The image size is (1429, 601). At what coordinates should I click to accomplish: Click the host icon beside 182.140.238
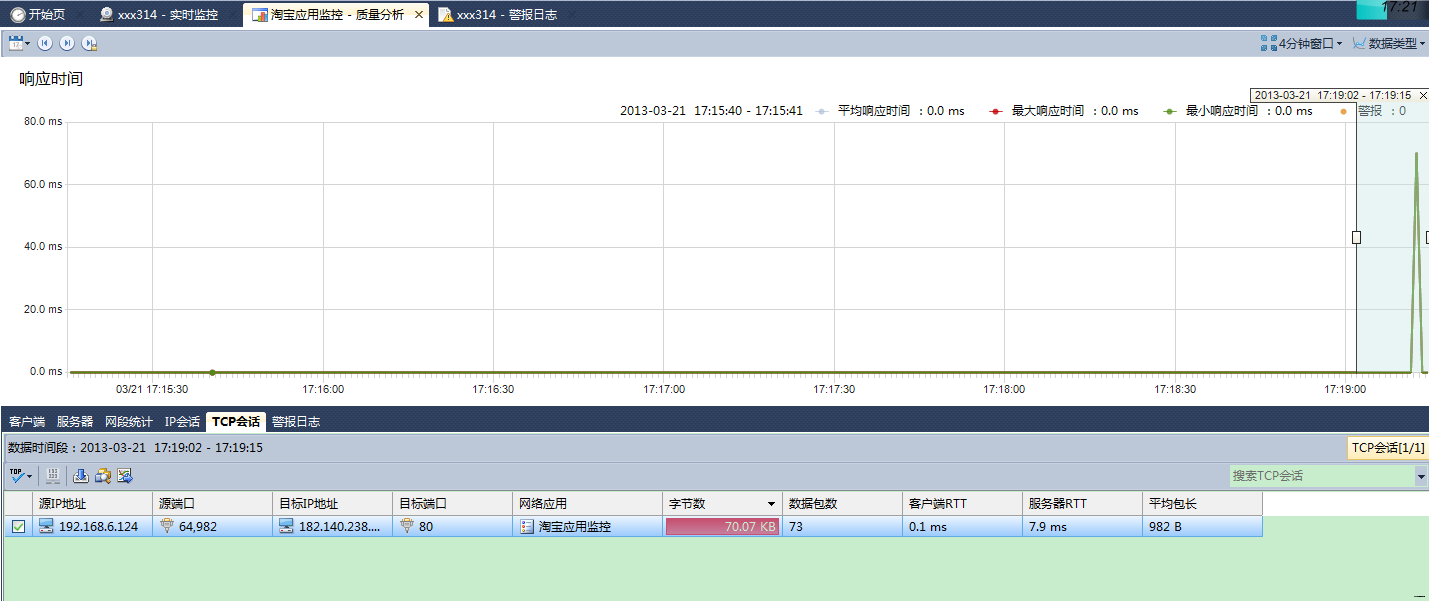pos(286,526)
